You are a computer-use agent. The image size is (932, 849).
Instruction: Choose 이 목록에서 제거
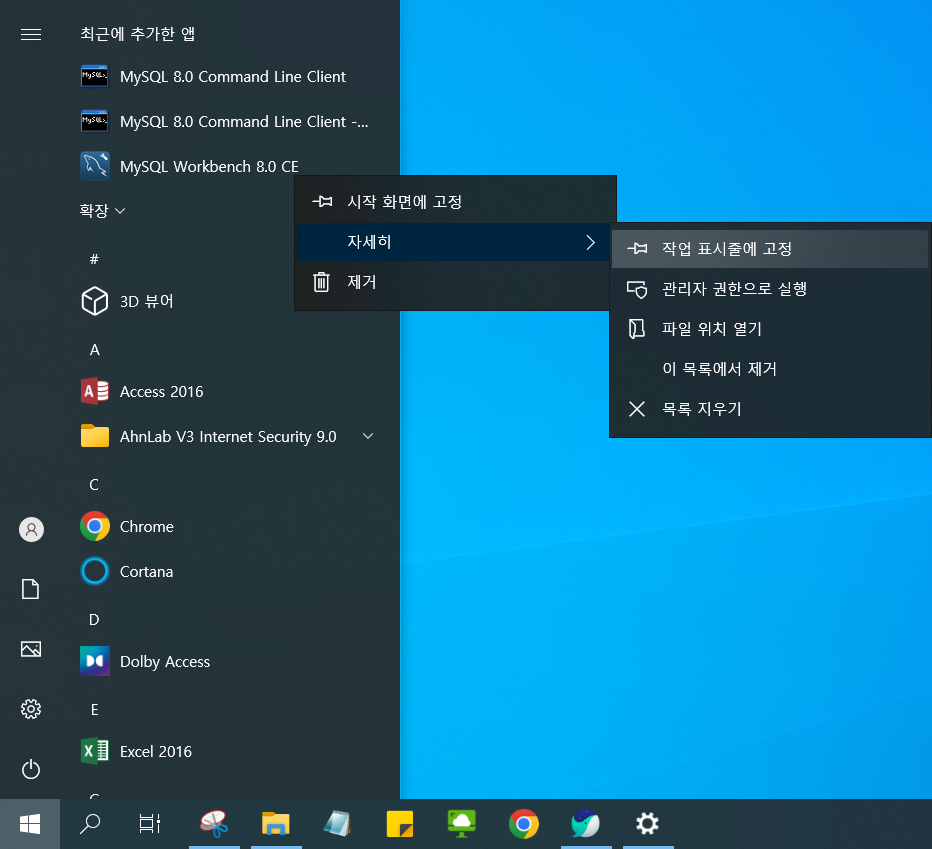(x=770, y=369)
